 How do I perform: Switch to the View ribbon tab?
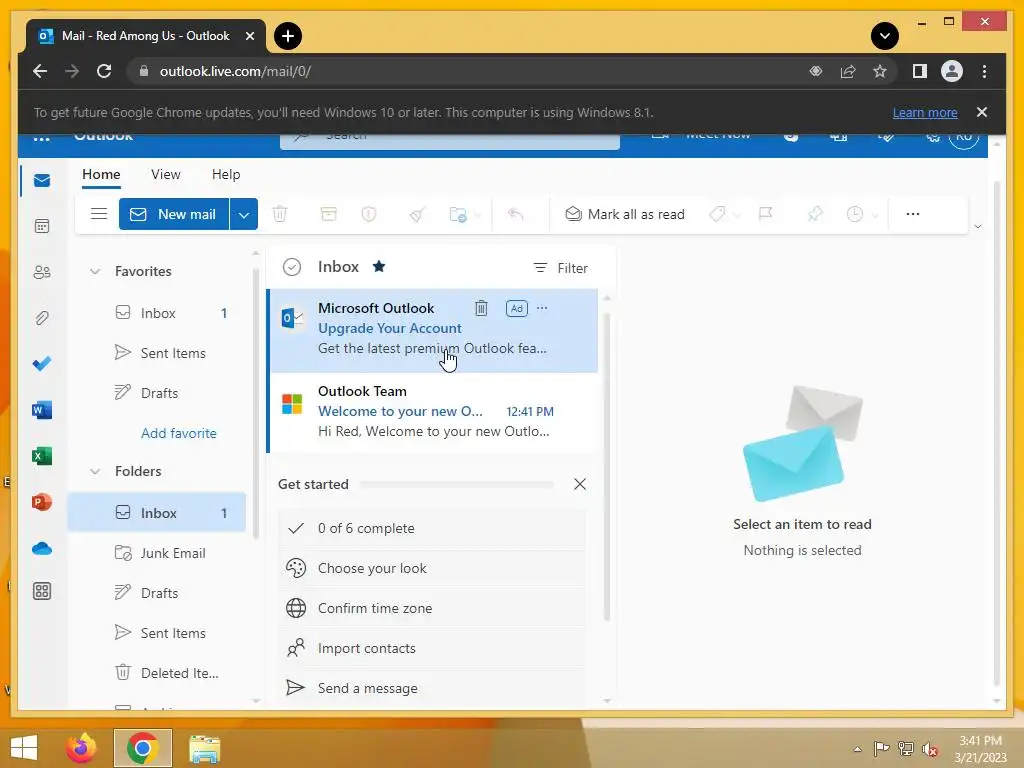tap(165, 174)
